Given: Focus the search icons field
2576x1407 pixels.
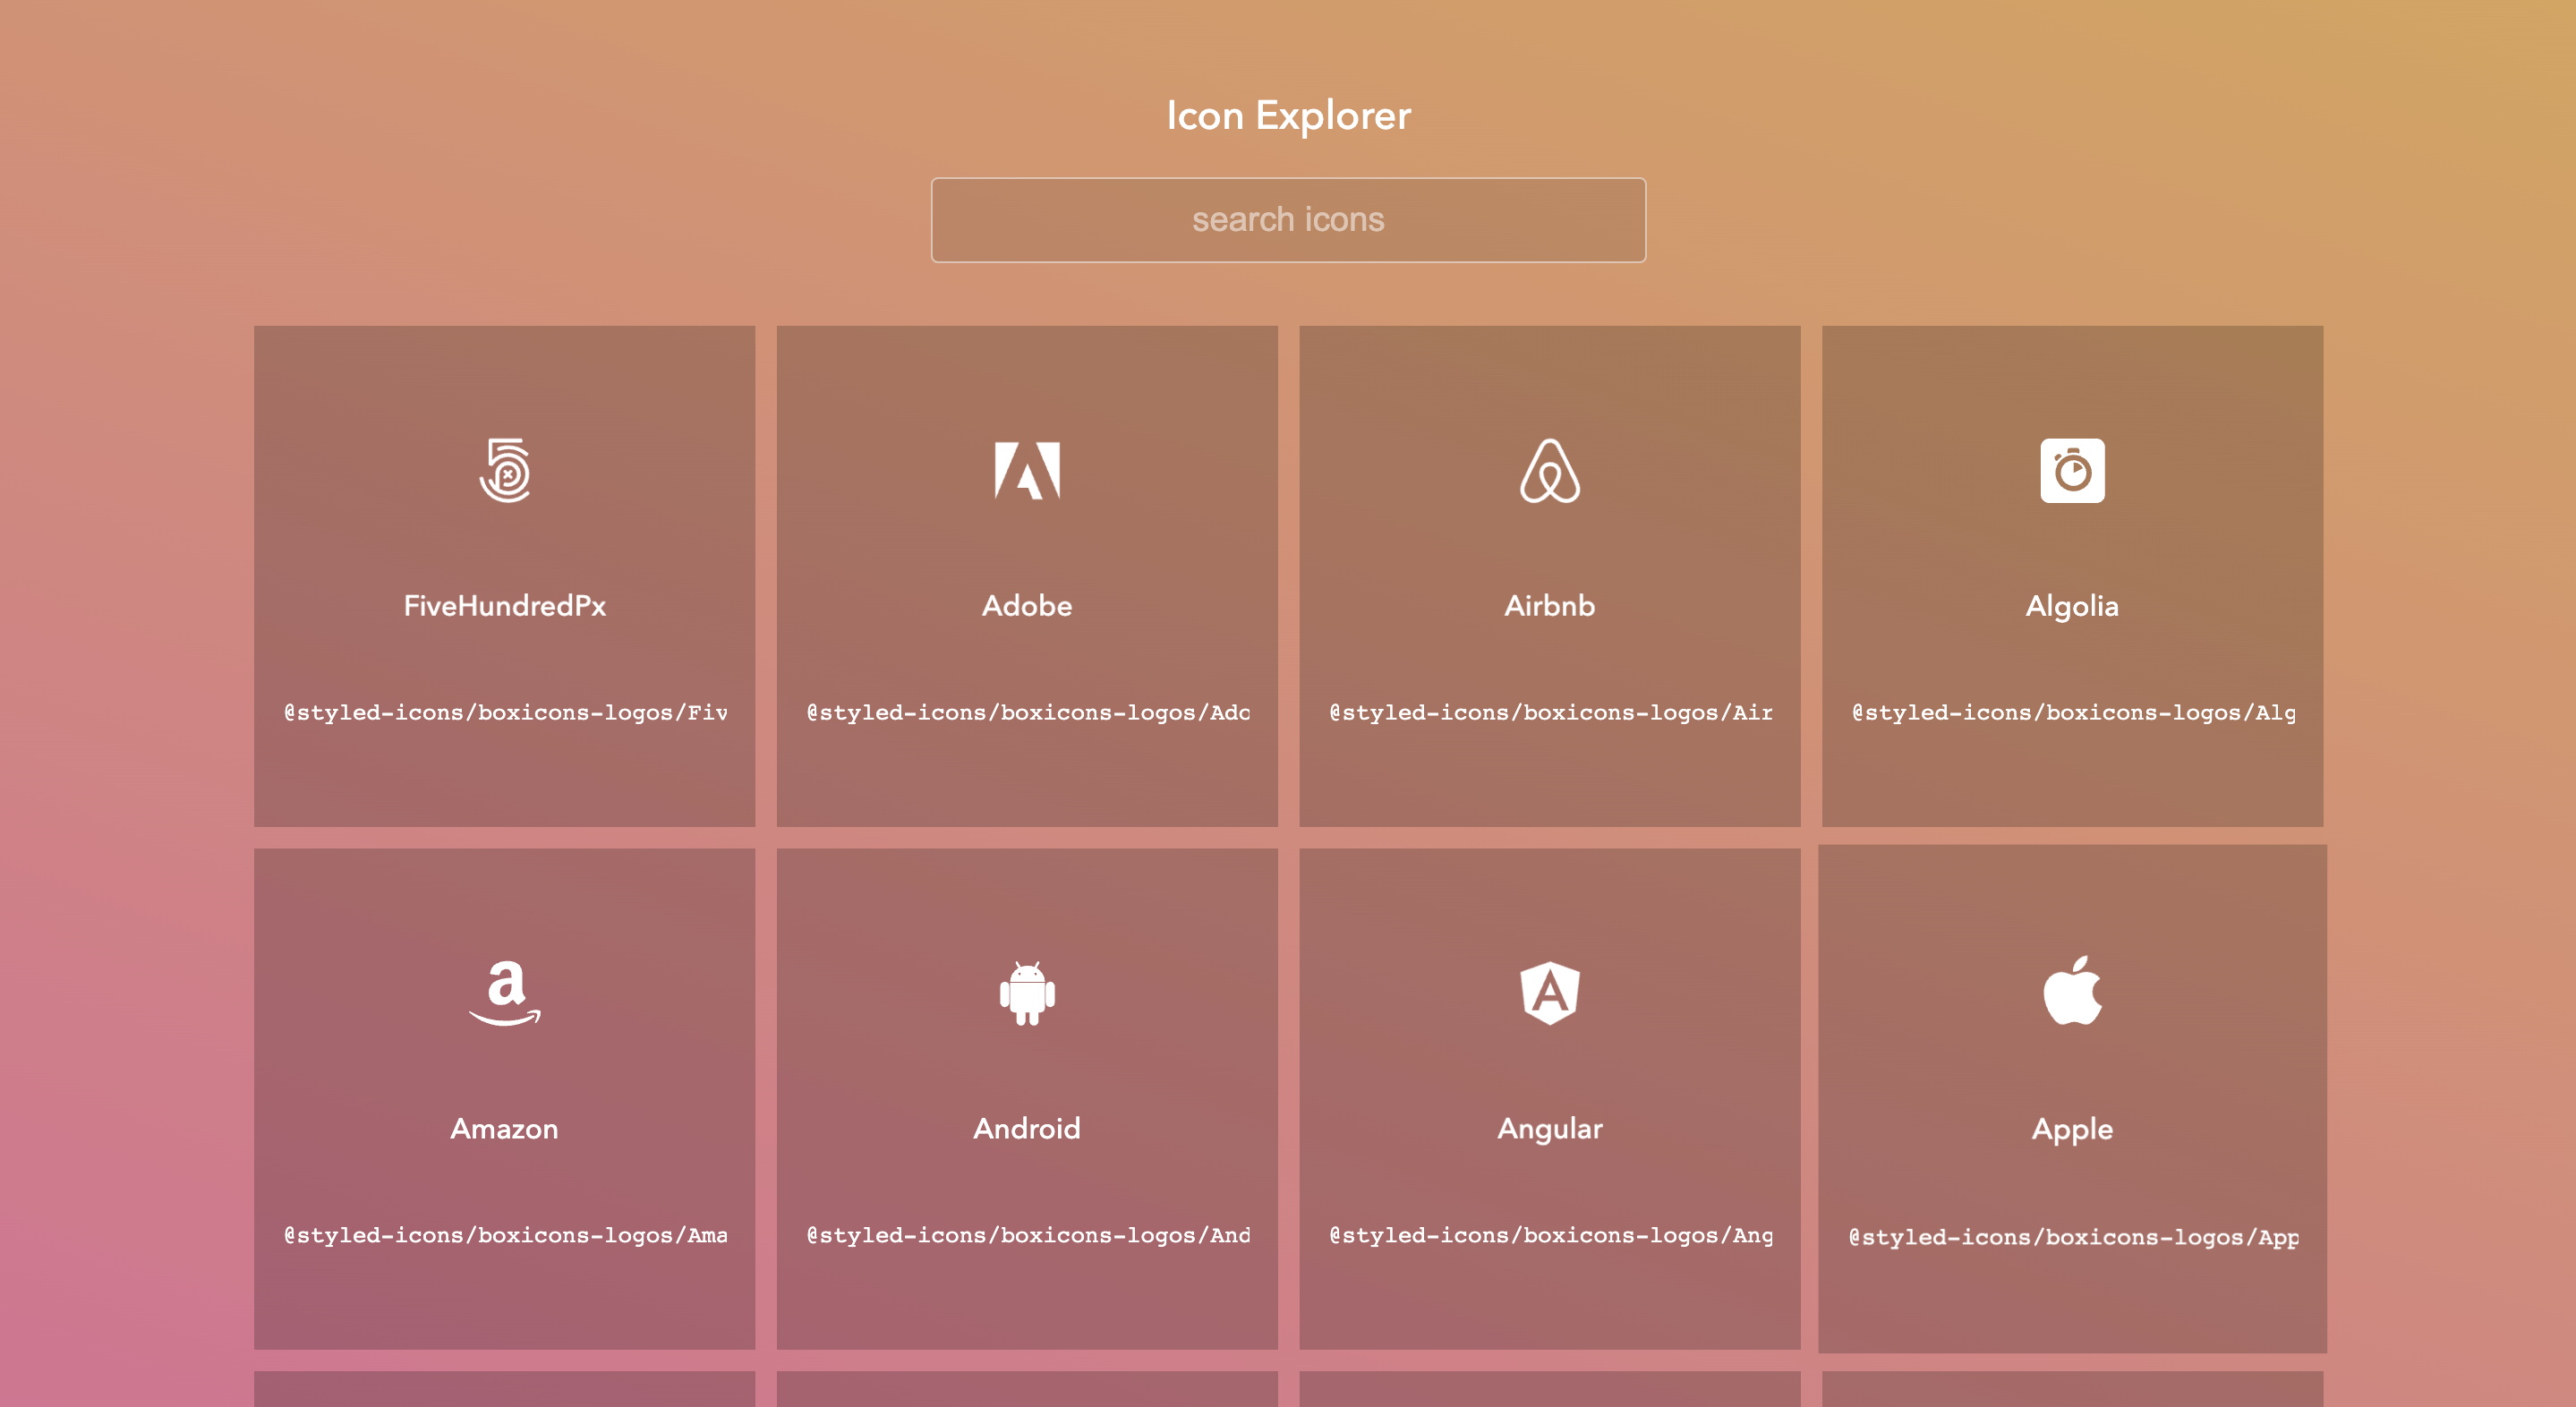Looking at the screenshot, I should pos(1288,220).
